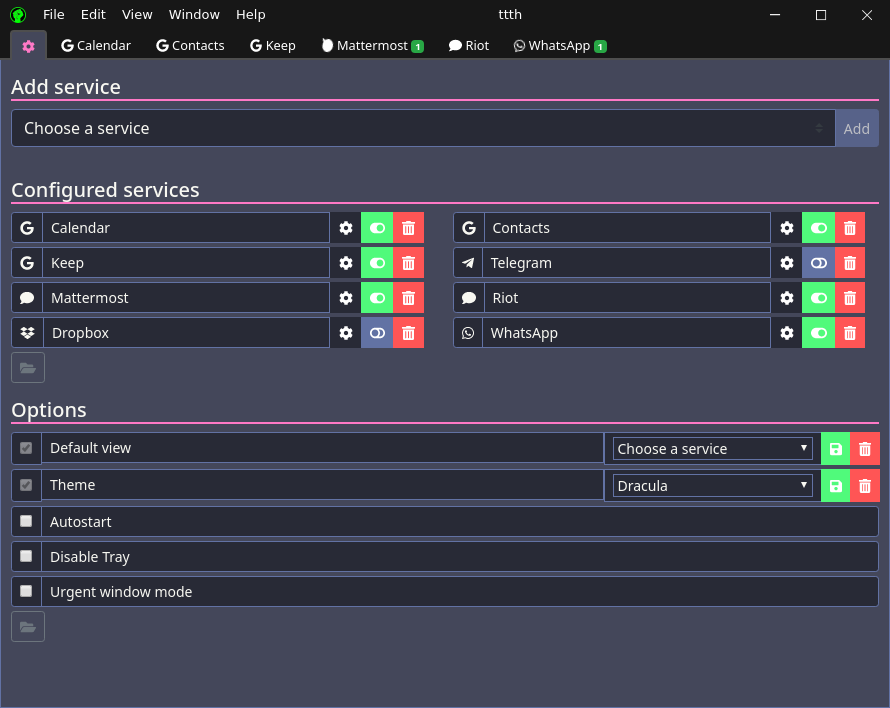Open the View menu
Image resolution: width=890 pixels, height=708 pixels.
tap(137, 15)
